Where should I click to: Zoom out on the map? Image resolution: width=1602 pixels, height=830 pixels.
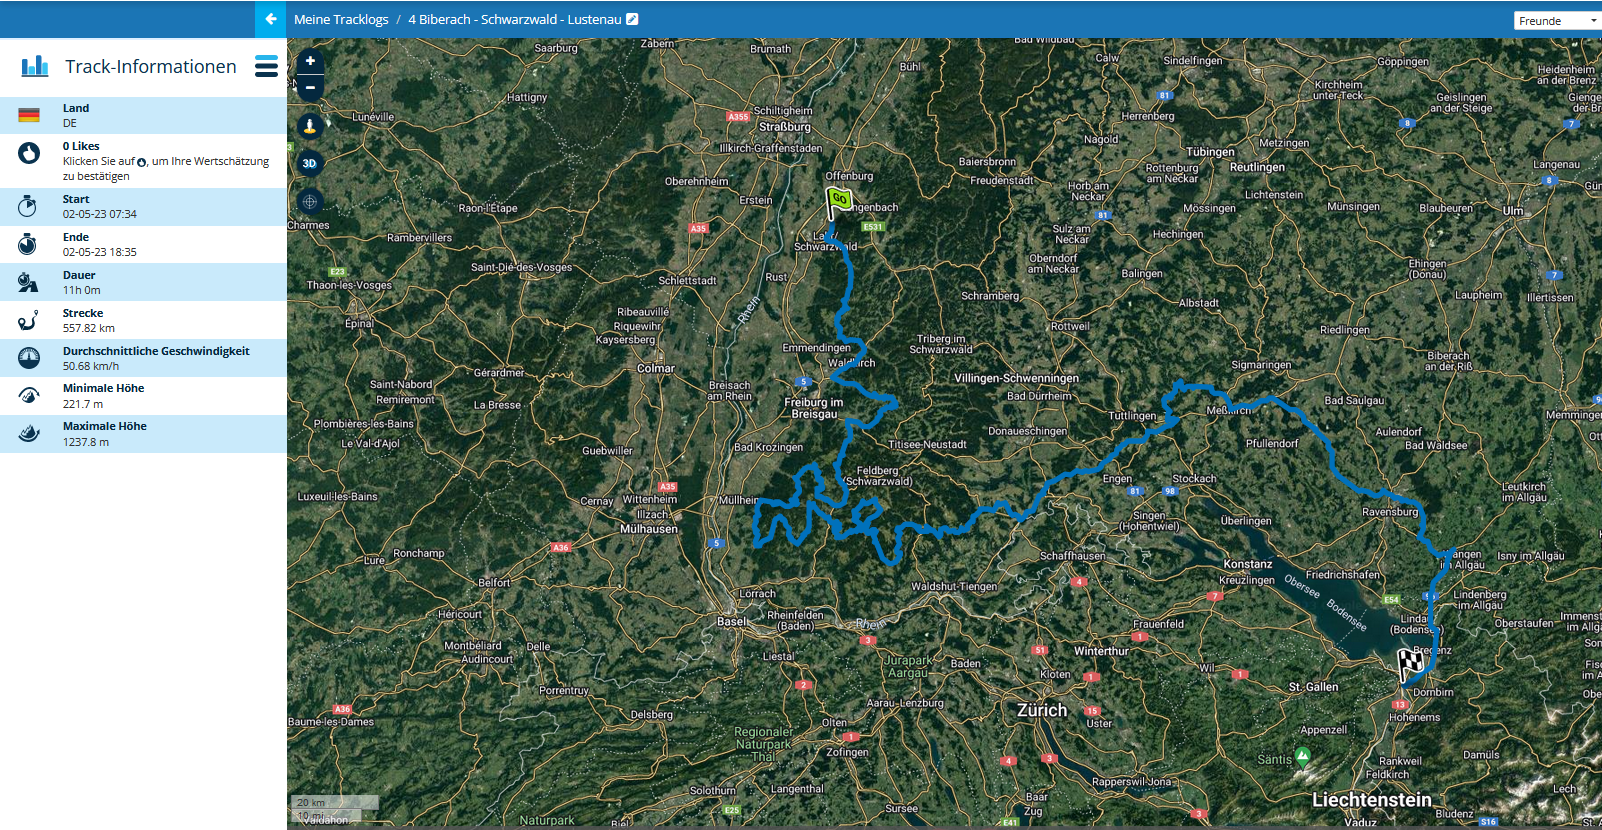[310, 87]
